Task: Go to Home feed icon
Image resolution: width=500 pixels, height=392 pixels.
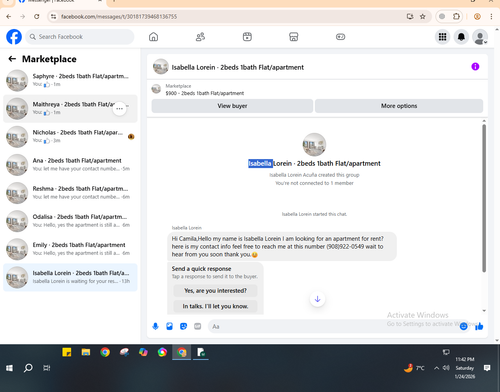Action: click(153, 37)
